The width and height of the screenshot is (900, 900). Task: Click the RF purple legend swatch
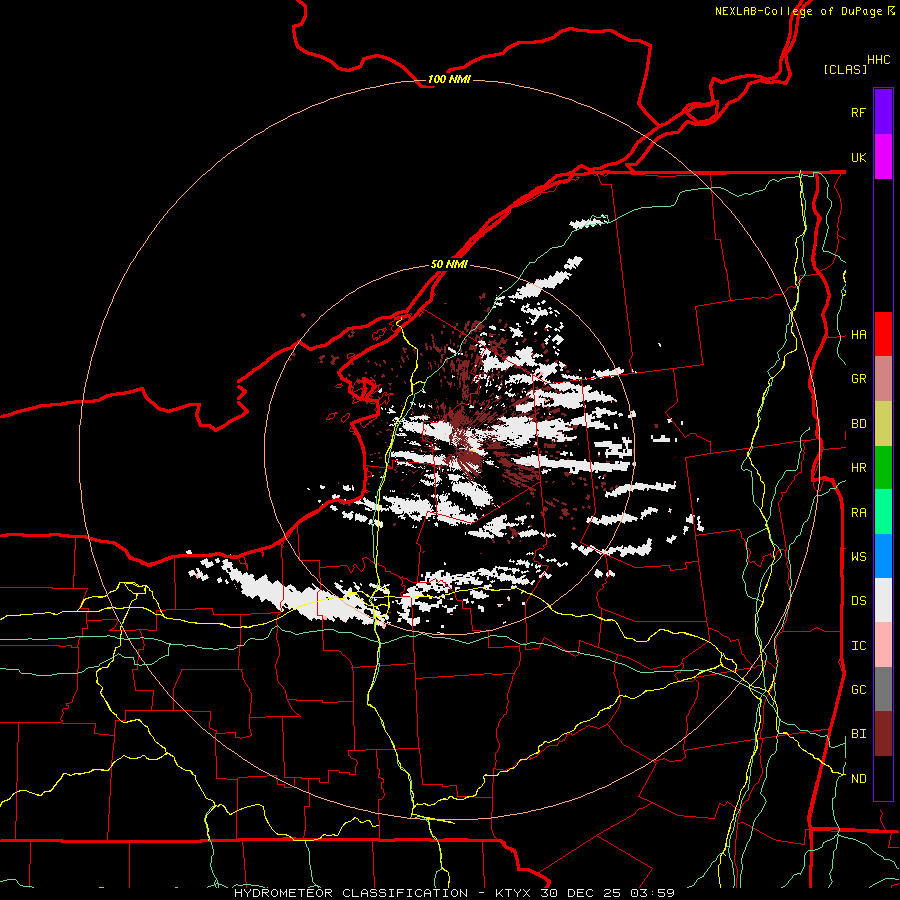pos(883,112)
